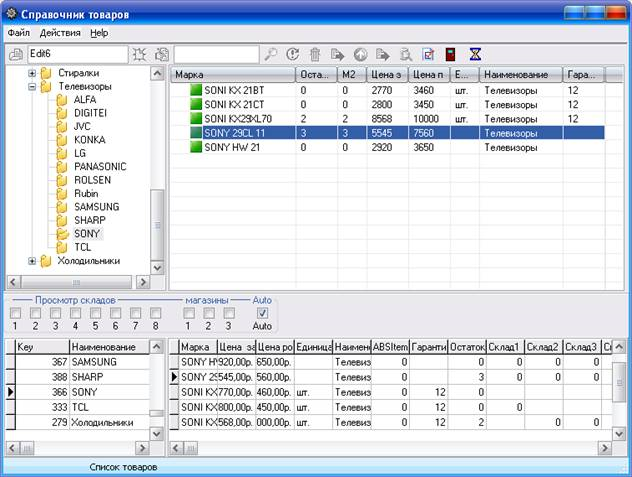
Task: Check warehouse checkbox 8 in Просмотр складов
Action: coord(156,313)
